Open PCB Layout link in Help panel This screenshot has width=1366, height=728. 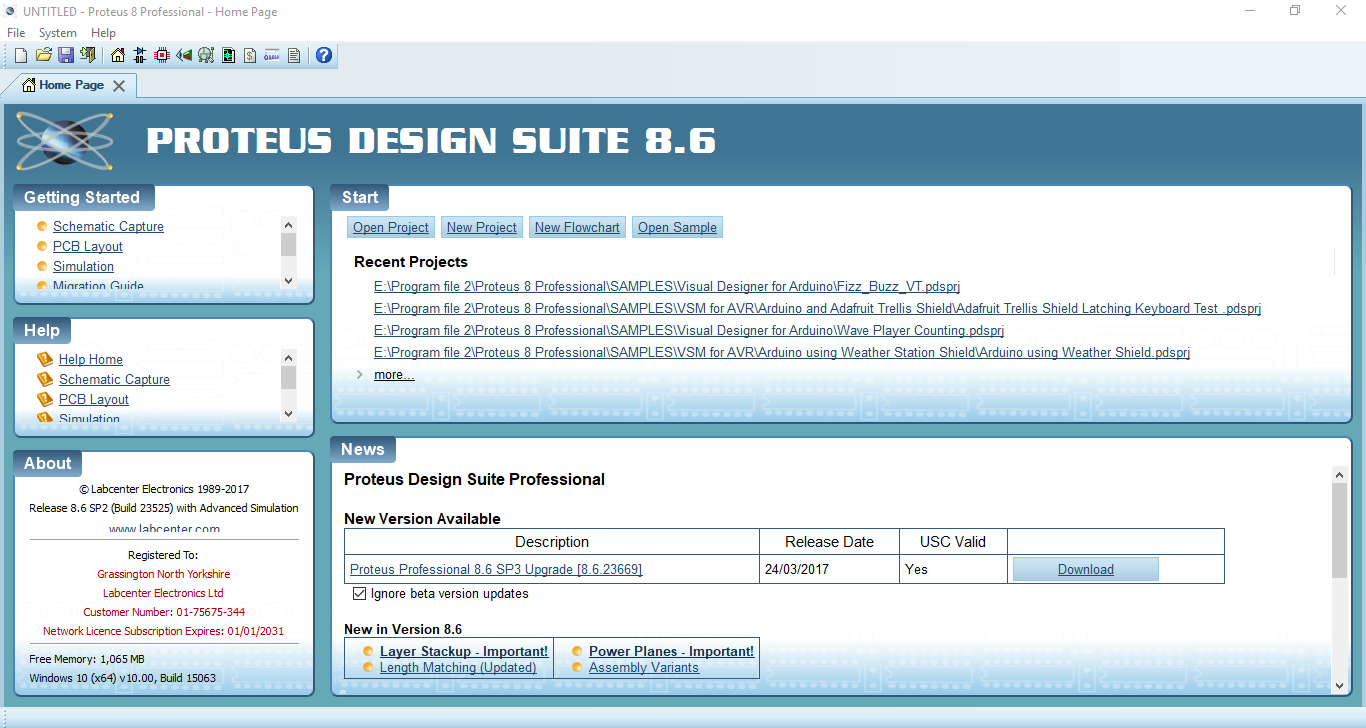(x=94, y=399)
